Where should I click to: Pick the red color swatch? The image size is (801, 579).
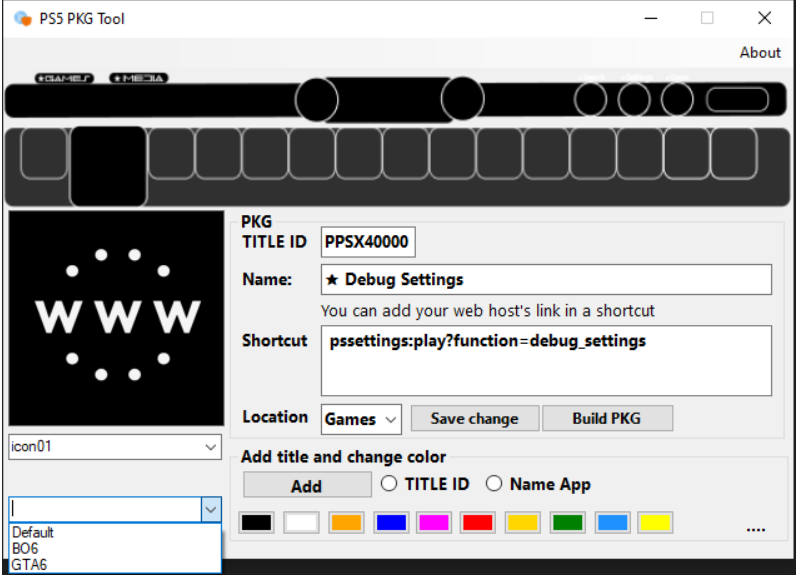pyautogui.click(x=478, y=522)
